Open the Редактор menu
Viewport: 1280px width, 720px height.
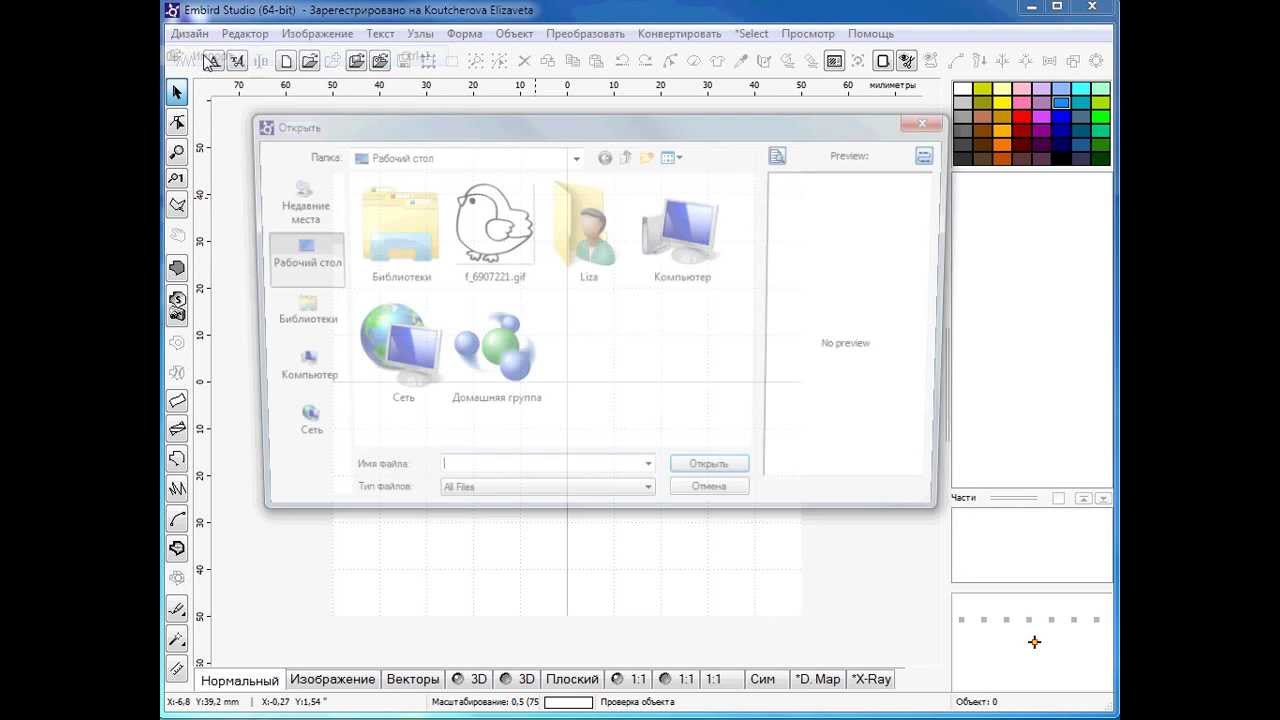click(x=245, y=33)
